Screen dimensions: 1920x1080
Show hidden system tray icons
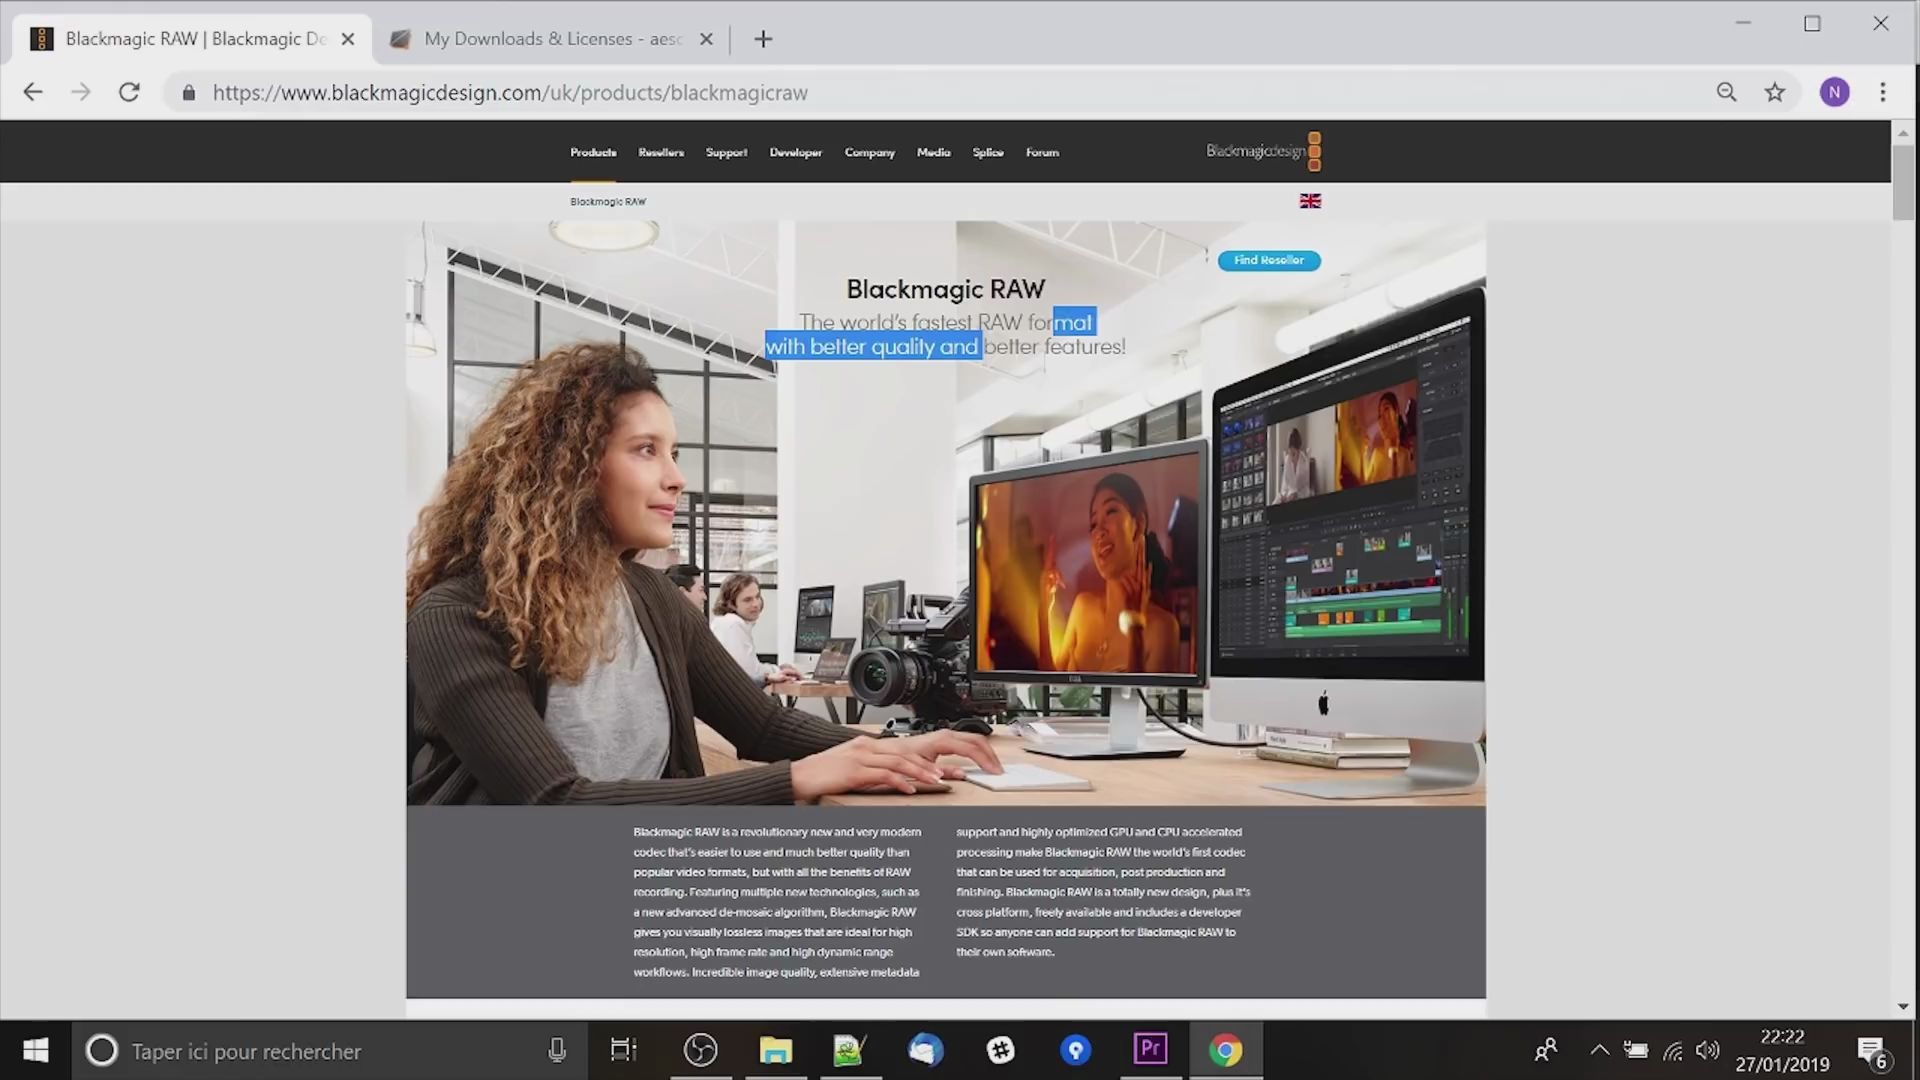1599,1050
